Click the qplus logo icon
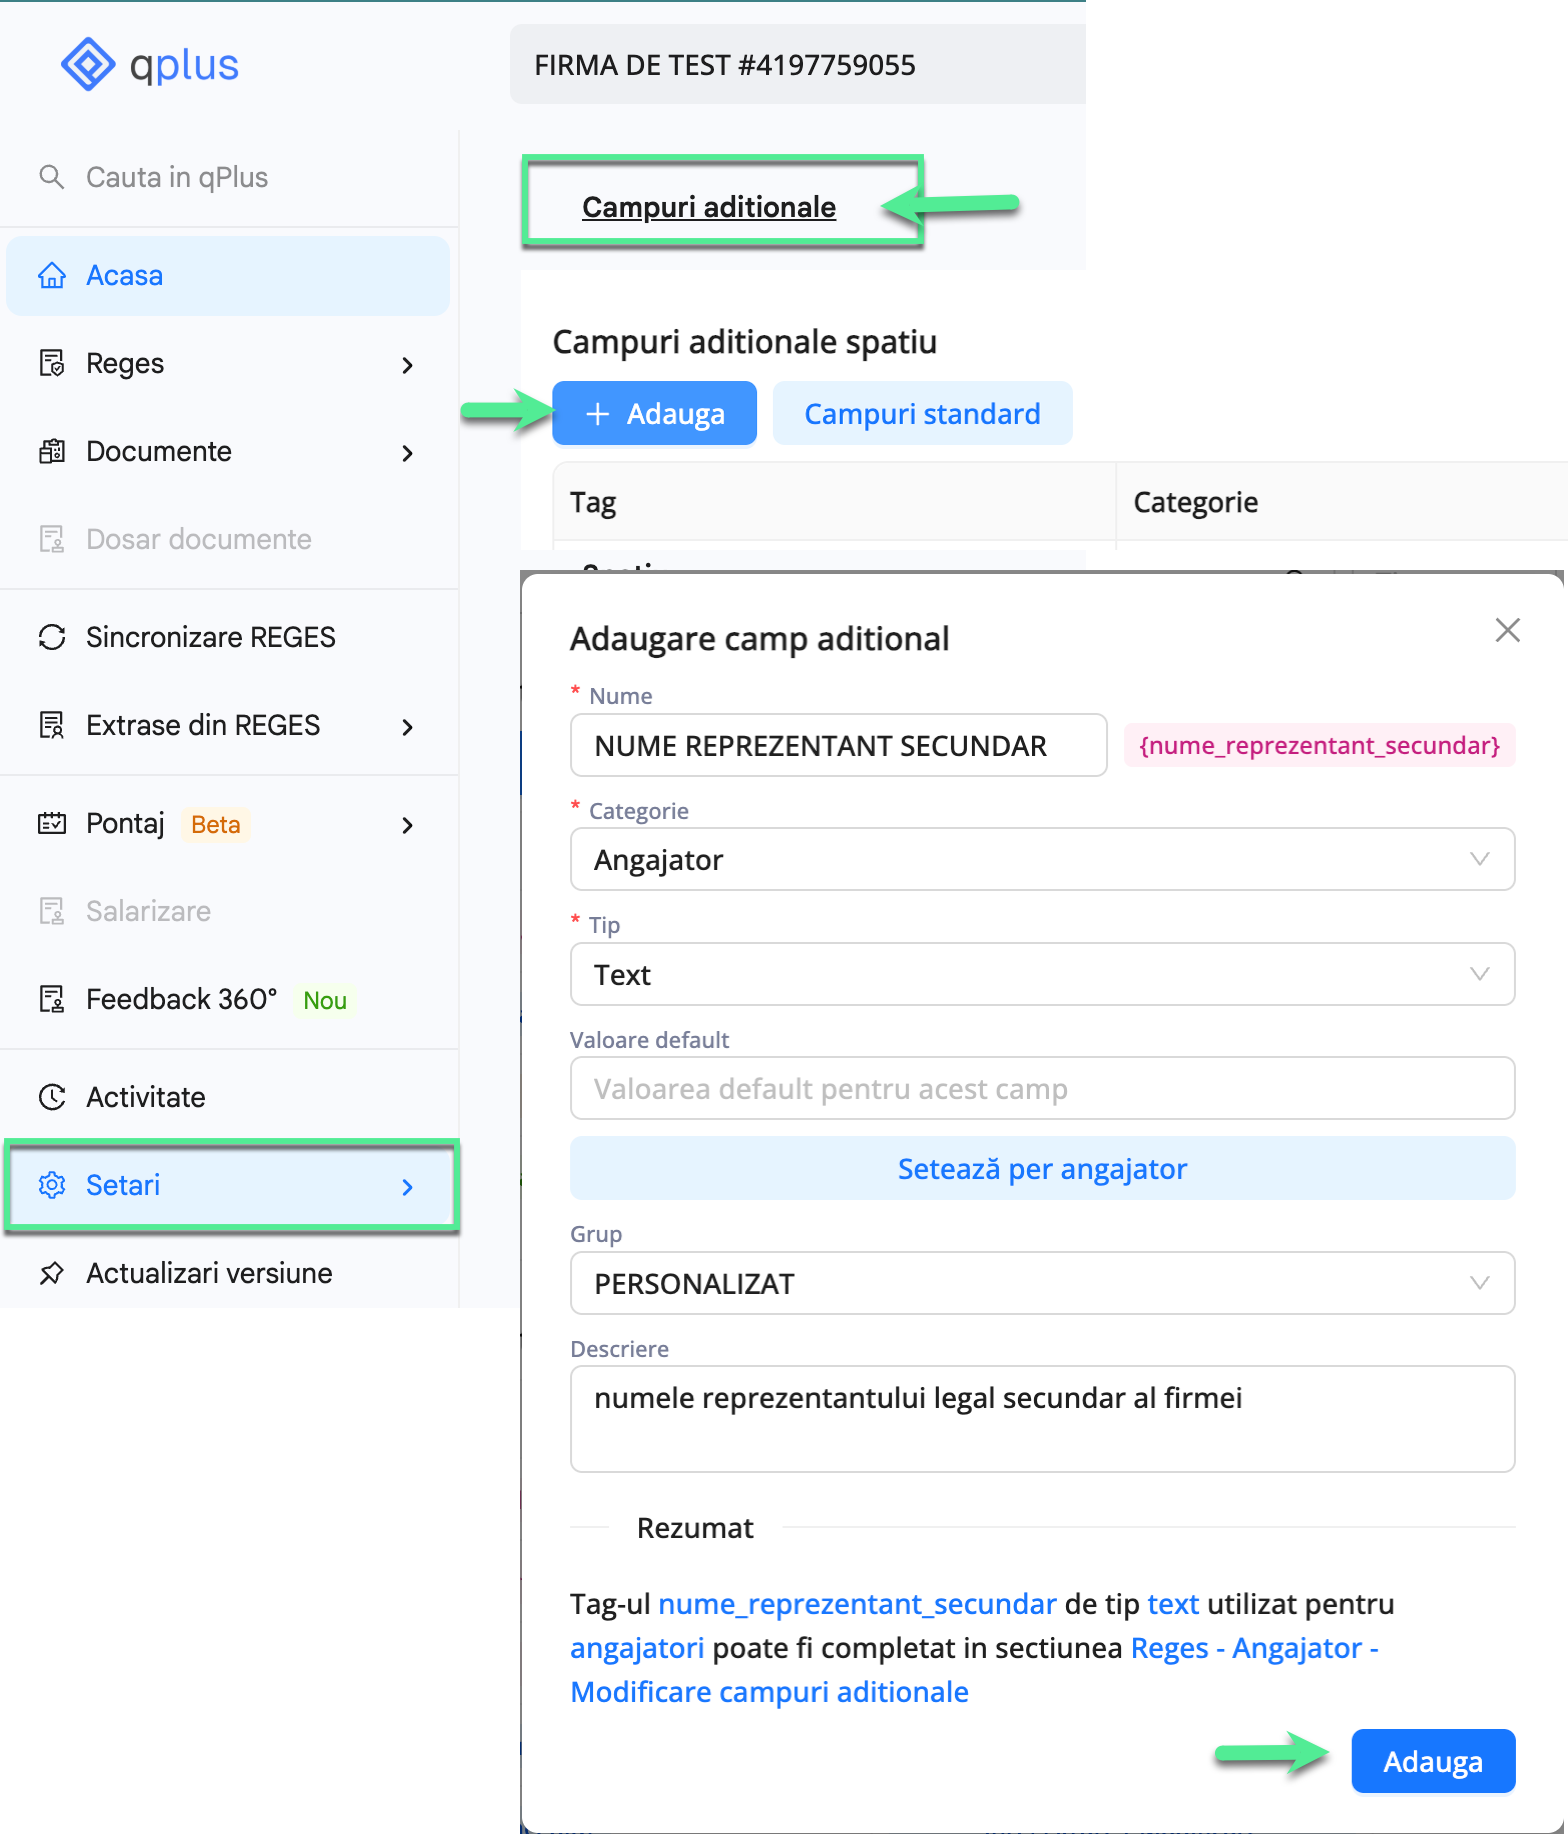Viewport: 1568px width, 1834px height. point(88,64)
